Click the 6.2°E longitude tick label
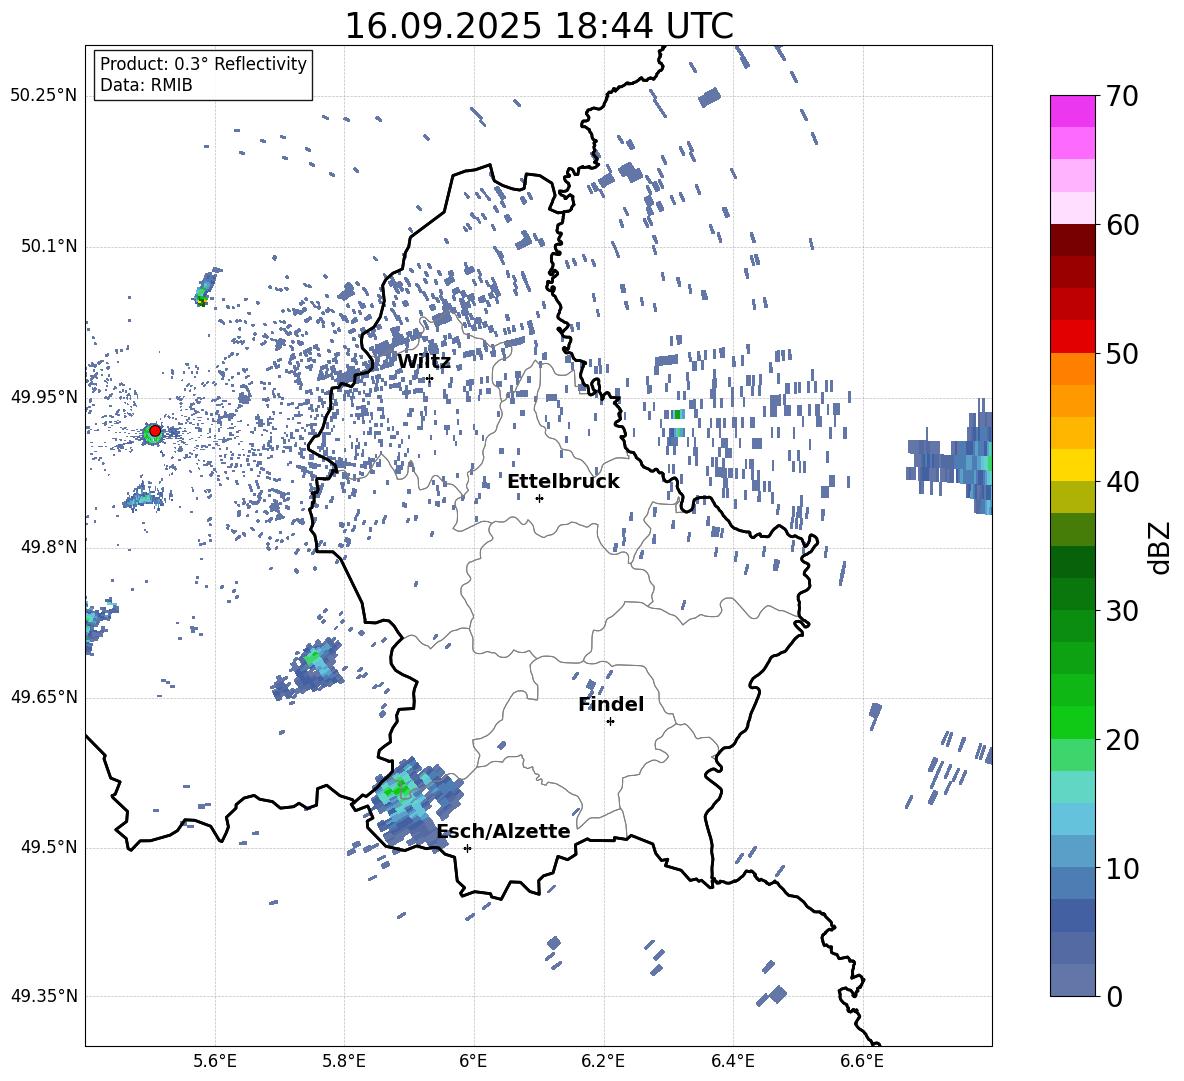This screenshot has height=1081, width=1184. coord(603,1061)
